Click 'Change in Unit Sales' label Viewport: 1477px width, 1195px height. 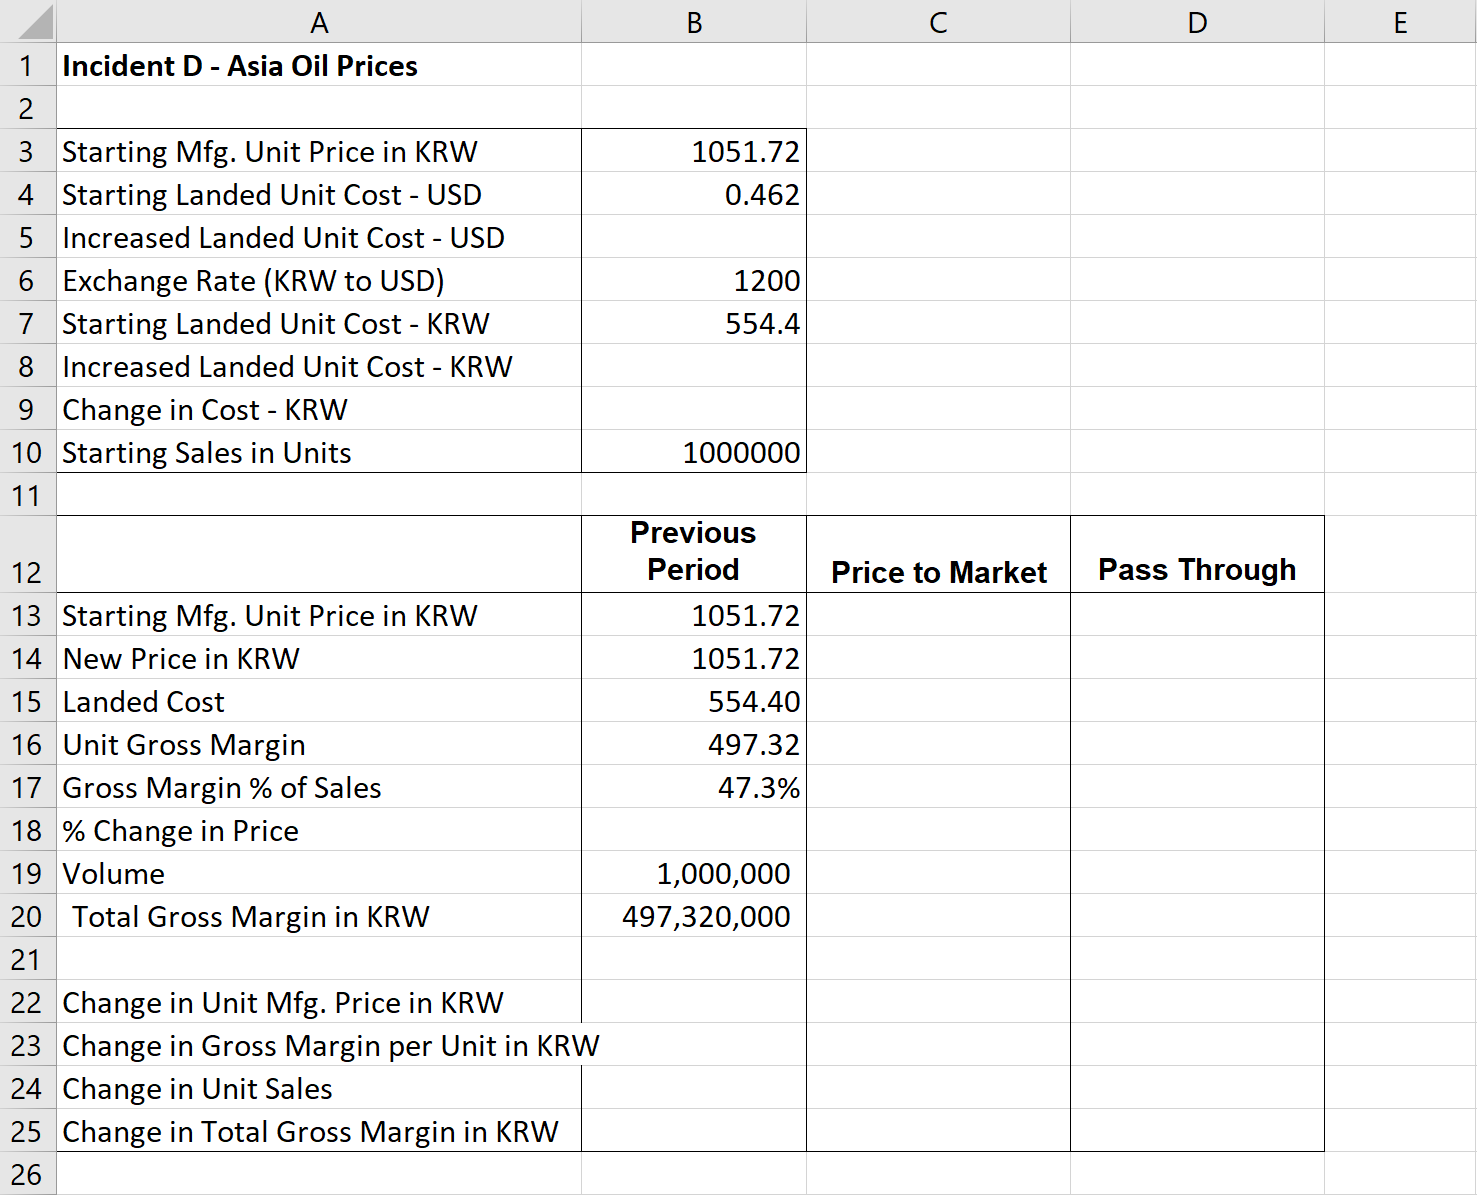[x=198, y=1089]
